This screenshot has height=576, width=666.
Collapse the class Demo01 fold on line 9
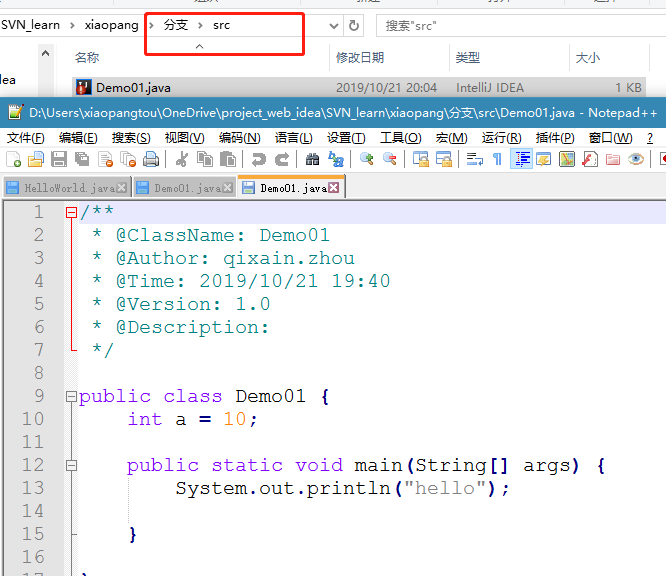tap(71, 397)
